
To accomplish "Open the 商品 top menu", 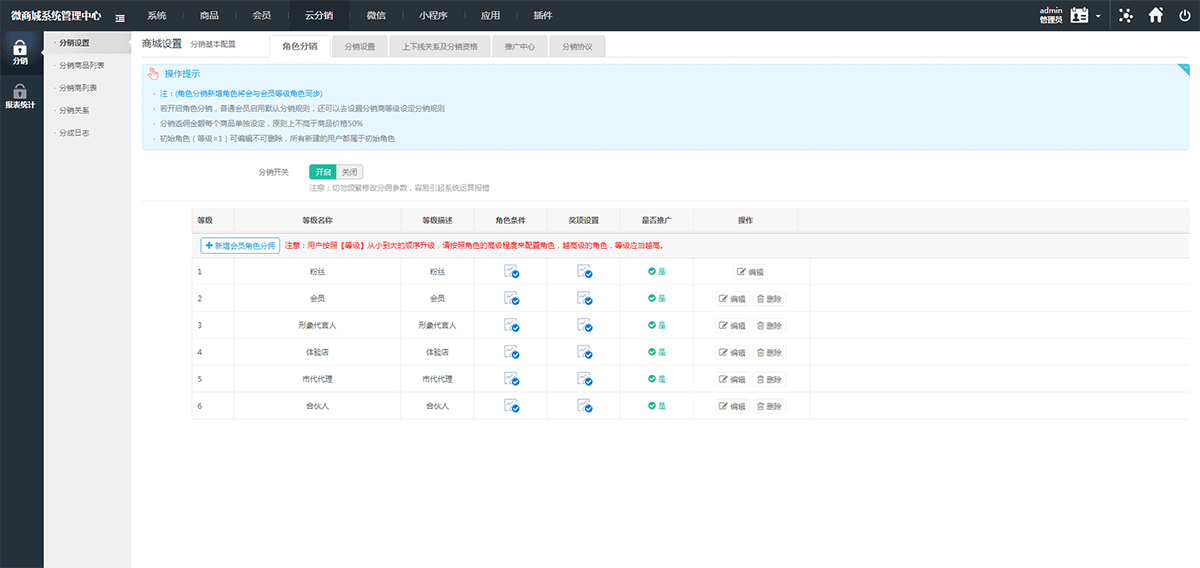I will (x=209, y=15).
